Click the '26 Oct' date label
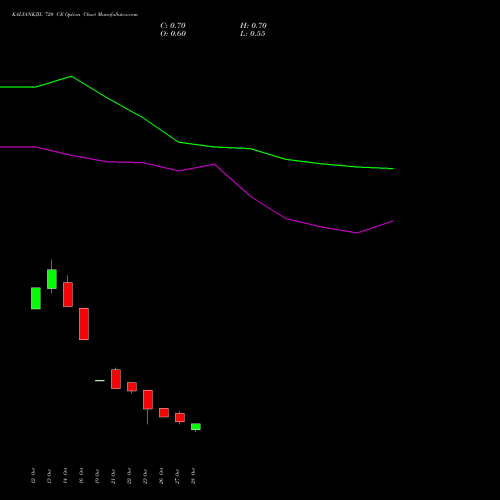 point(161,476)
